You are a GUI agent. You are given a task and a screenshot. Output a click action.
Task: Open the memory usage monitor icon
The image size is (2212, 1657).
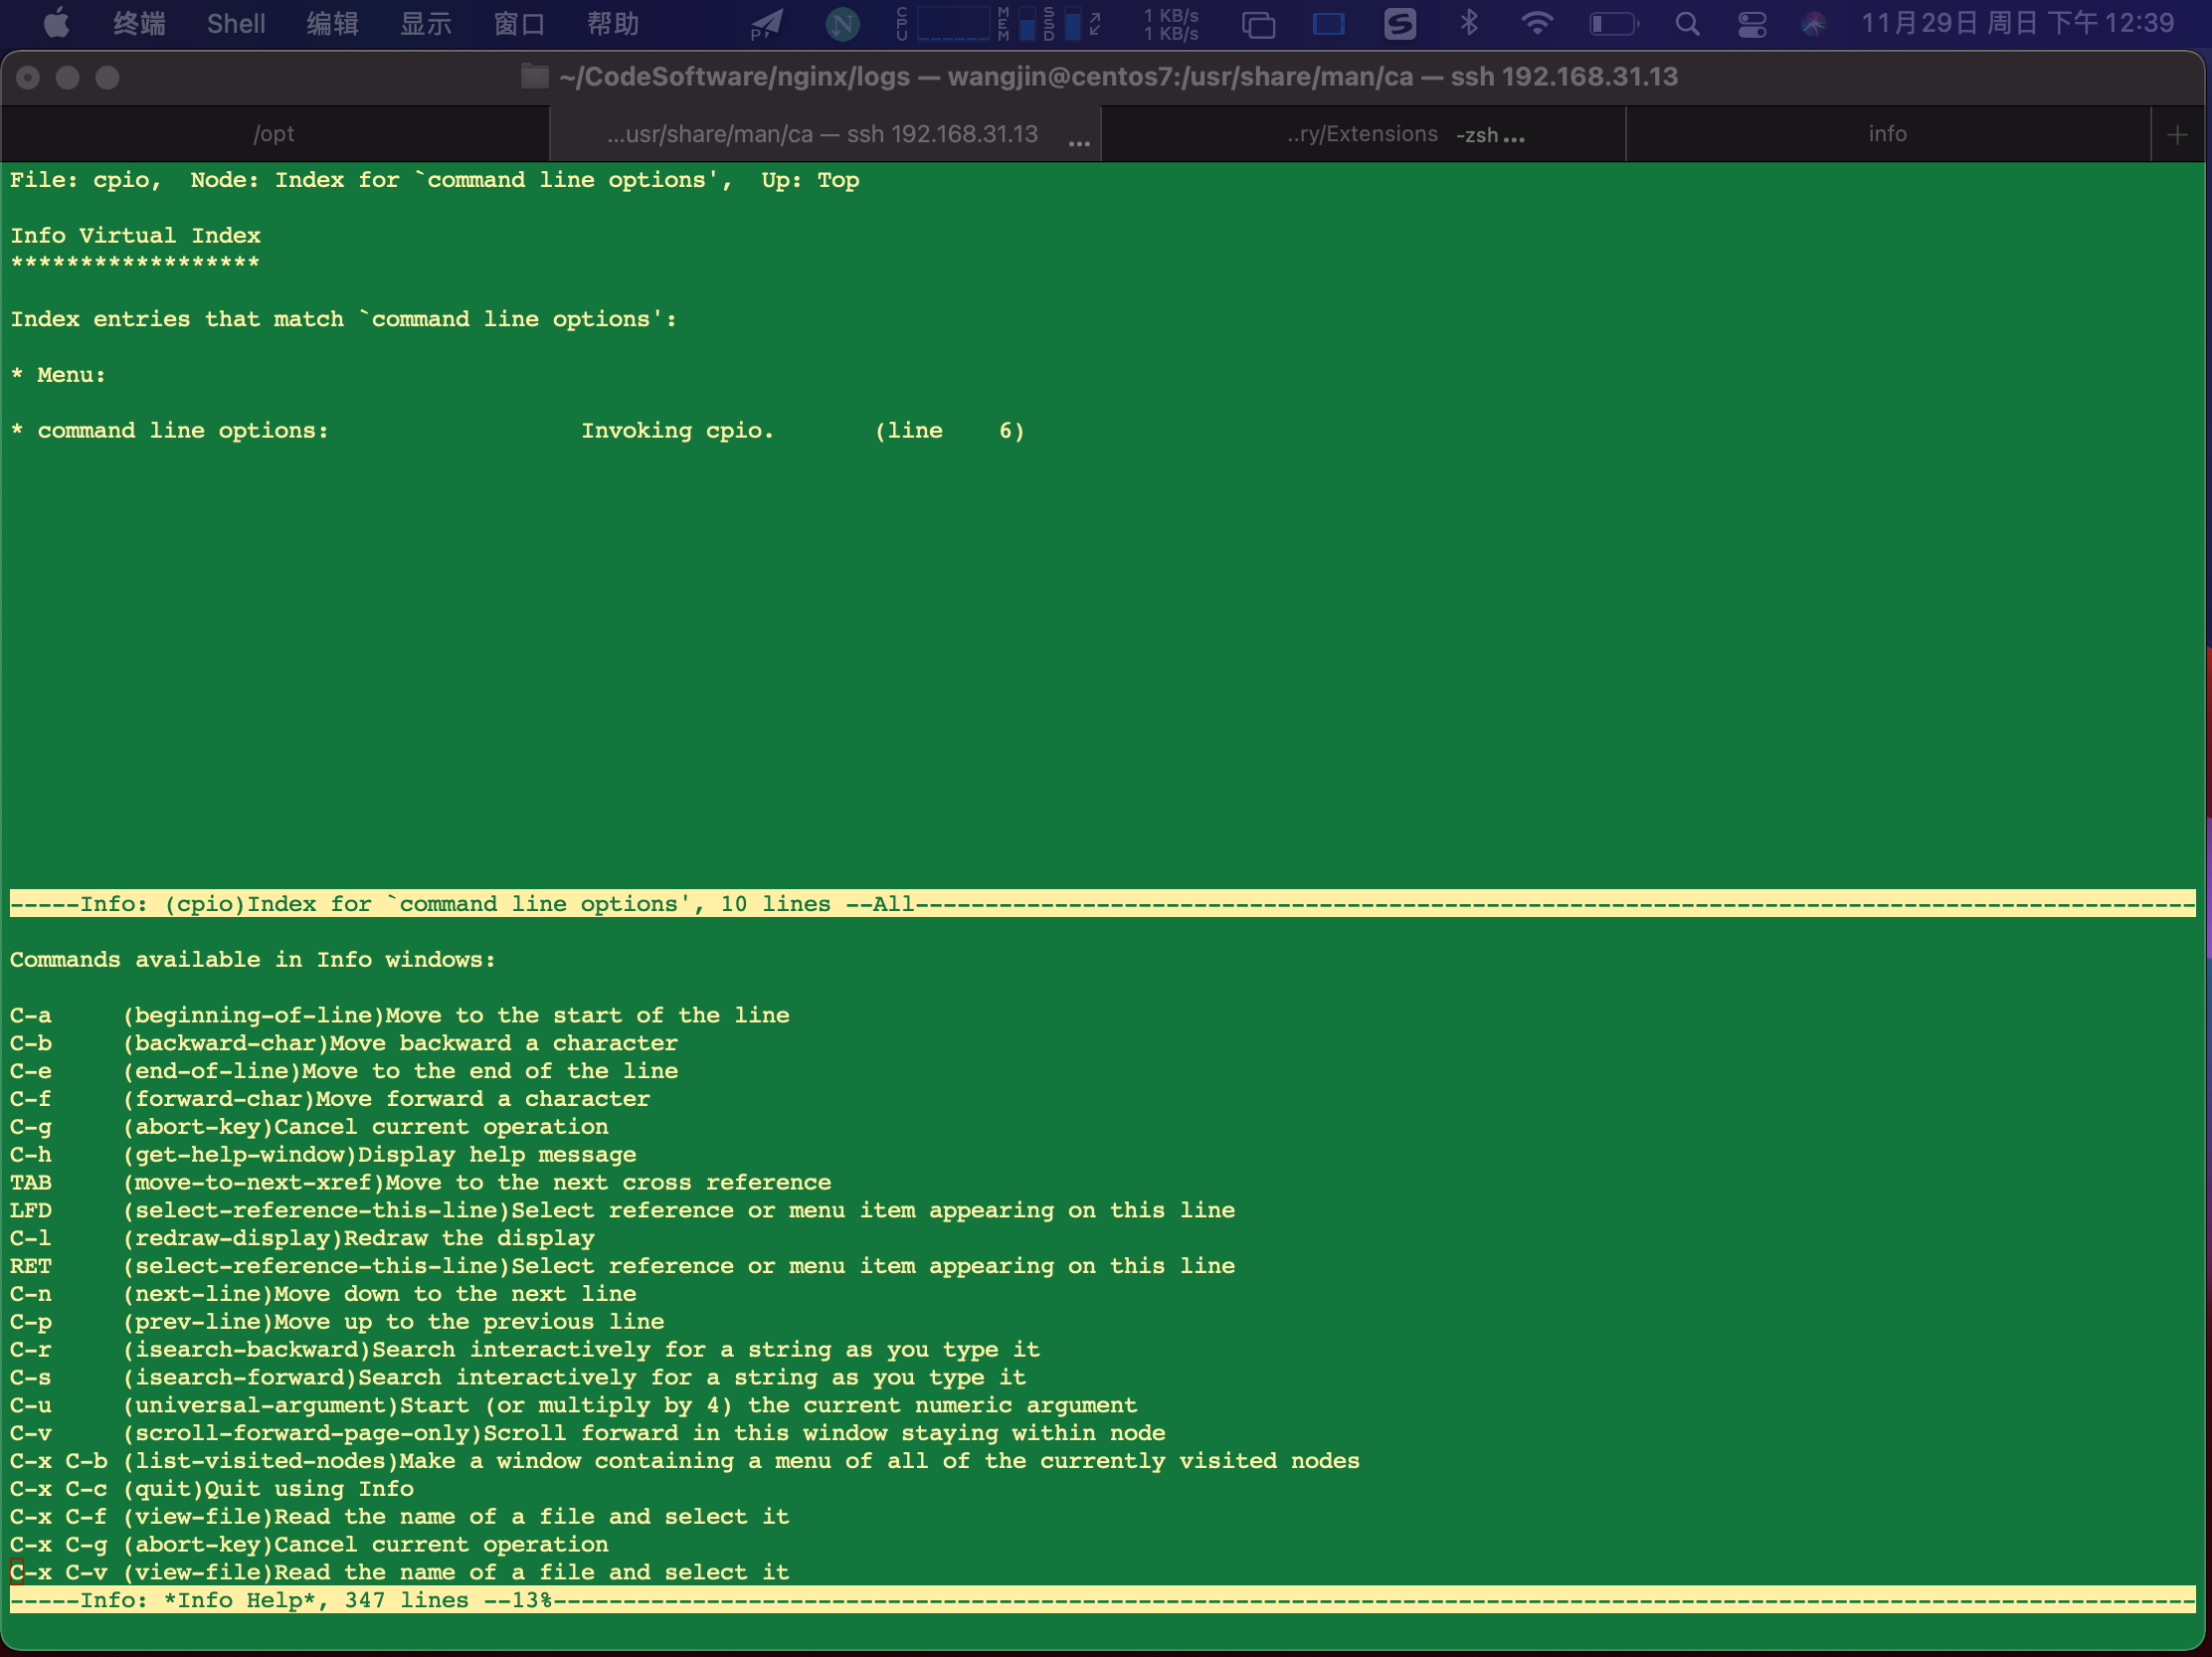1017,23
